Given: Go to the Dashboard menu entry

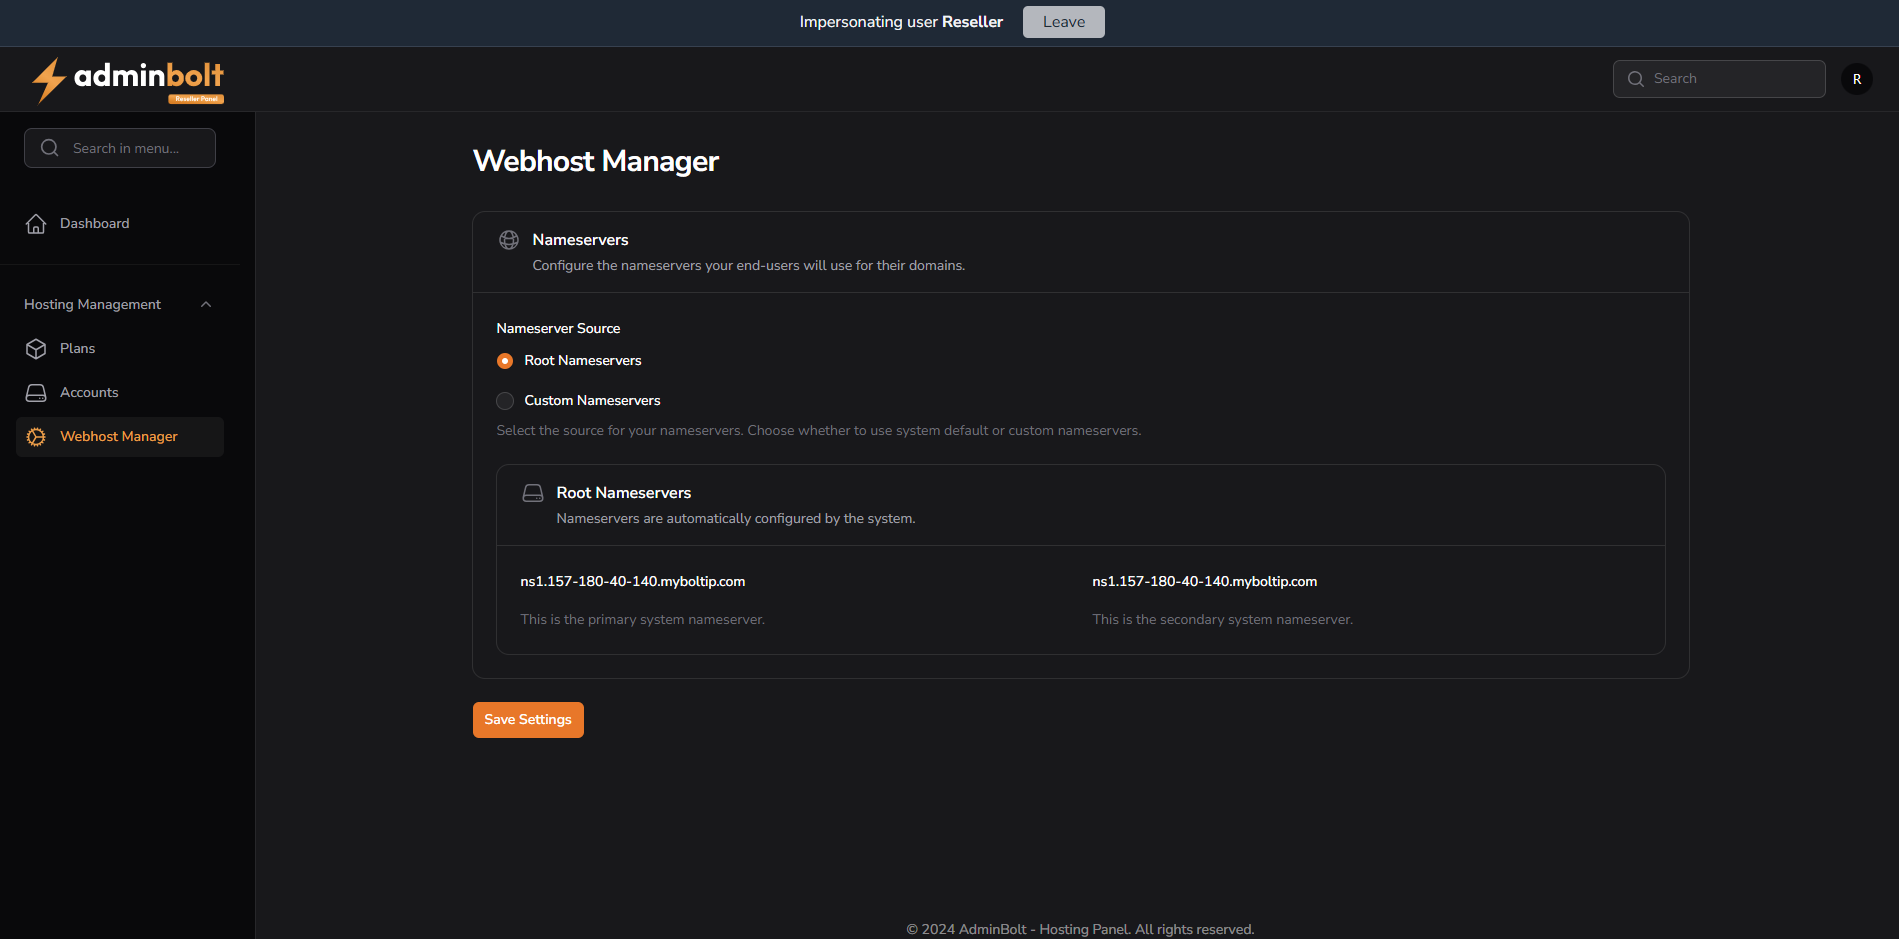Looking at the screenshot, I should 95,223.
